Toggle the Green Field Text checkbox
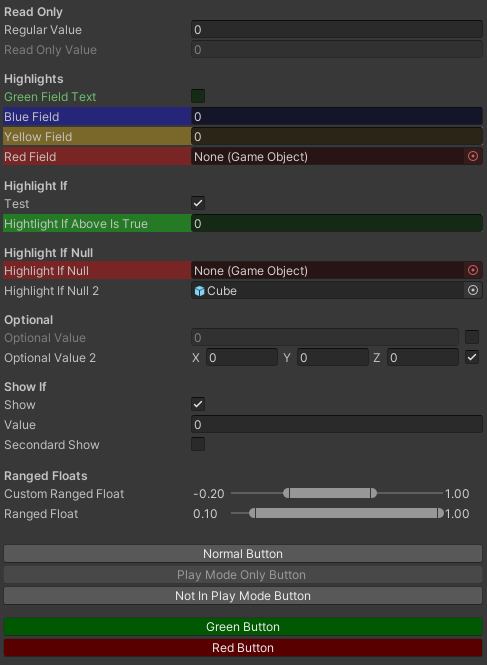 tap(198, 96)
